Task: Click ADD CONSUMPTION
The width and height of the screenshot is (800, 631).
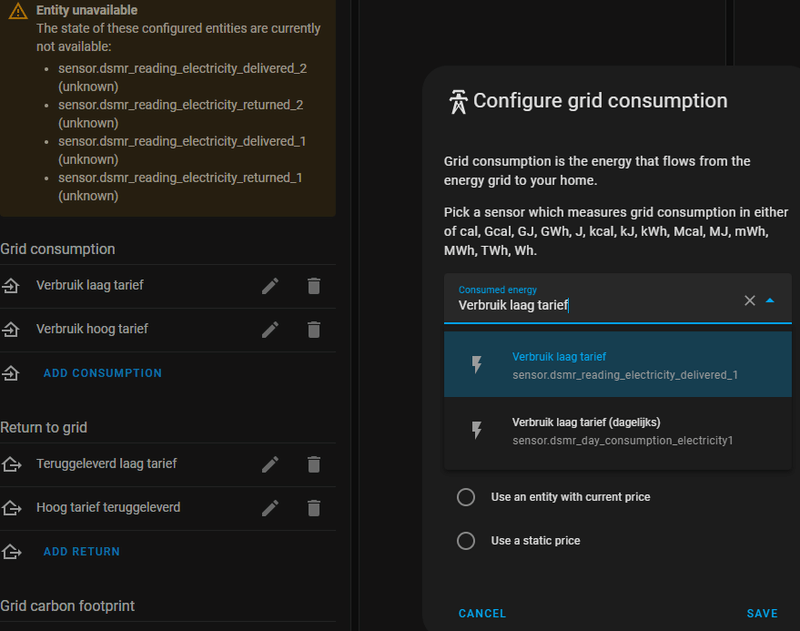Action: coord(102,373)
